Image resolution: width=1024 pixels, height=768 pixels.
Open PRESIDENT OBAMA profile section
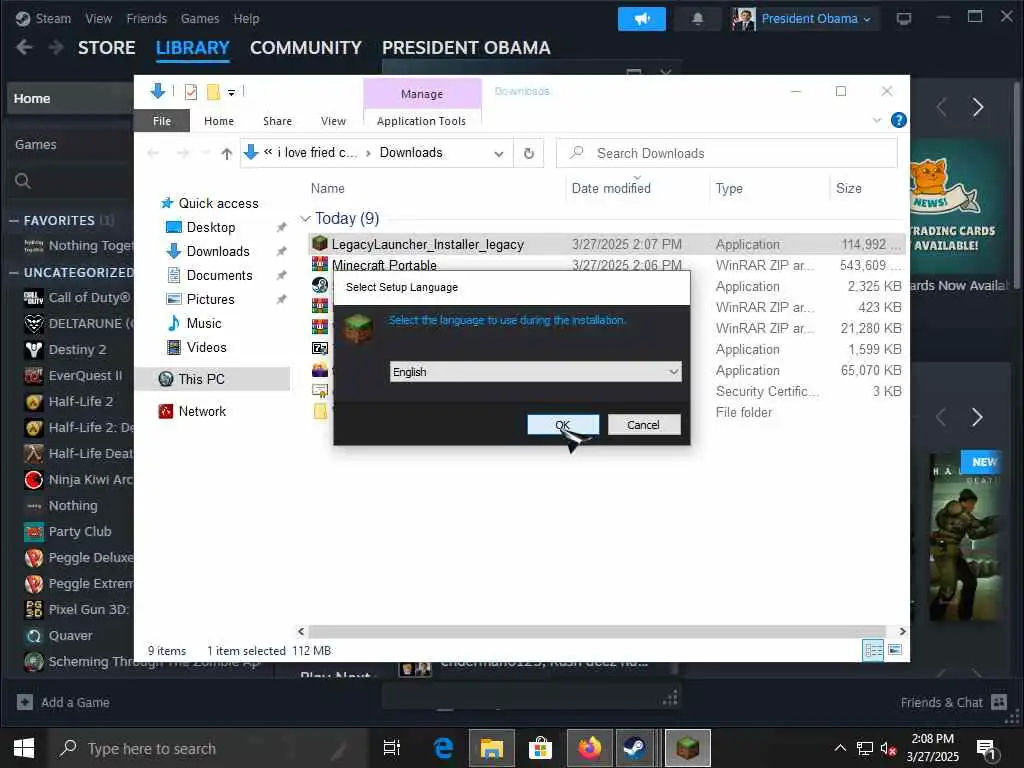click(466, 48)
